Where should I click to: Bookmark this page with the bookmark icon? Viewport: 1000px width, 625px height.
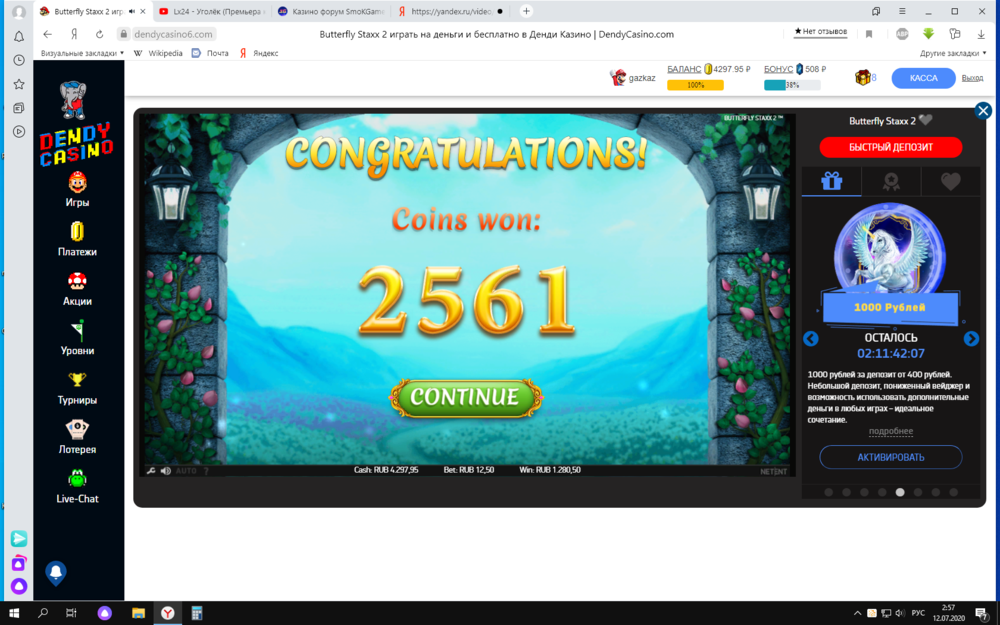pyautogui.click(x=869, y=34)
